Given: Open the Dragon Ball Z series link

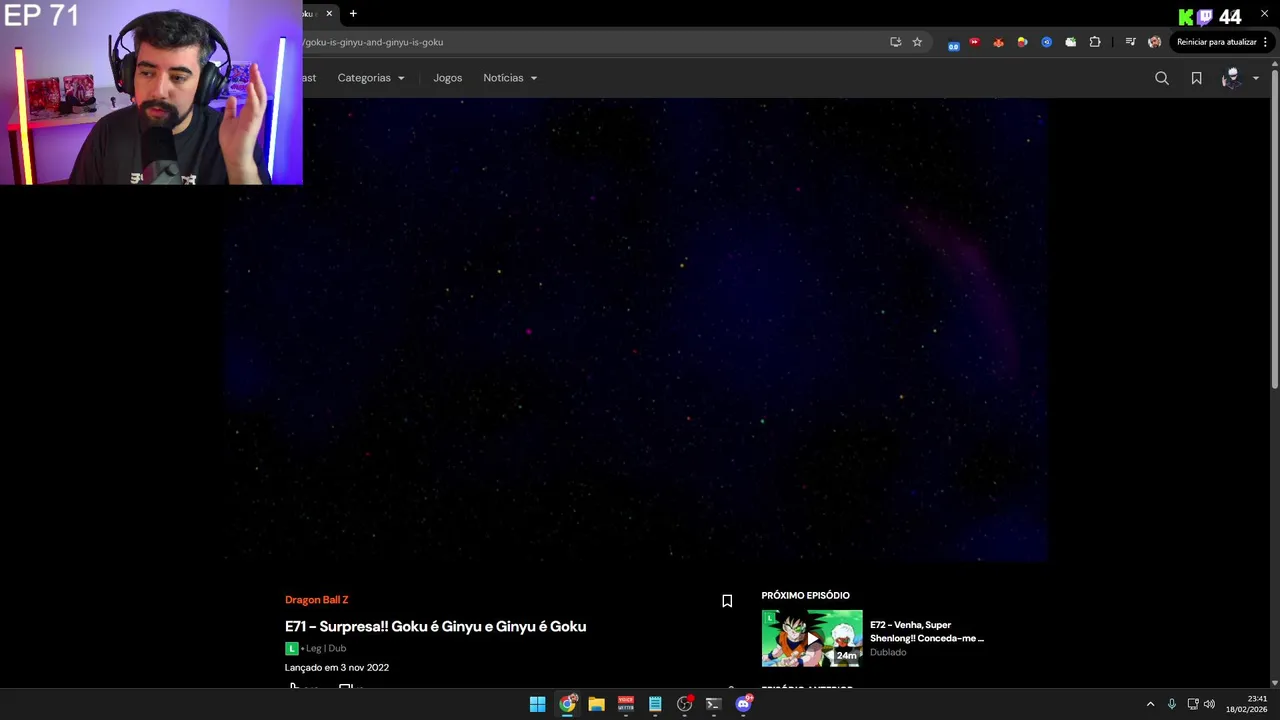Looking at the screenshot, I should 316,600.
